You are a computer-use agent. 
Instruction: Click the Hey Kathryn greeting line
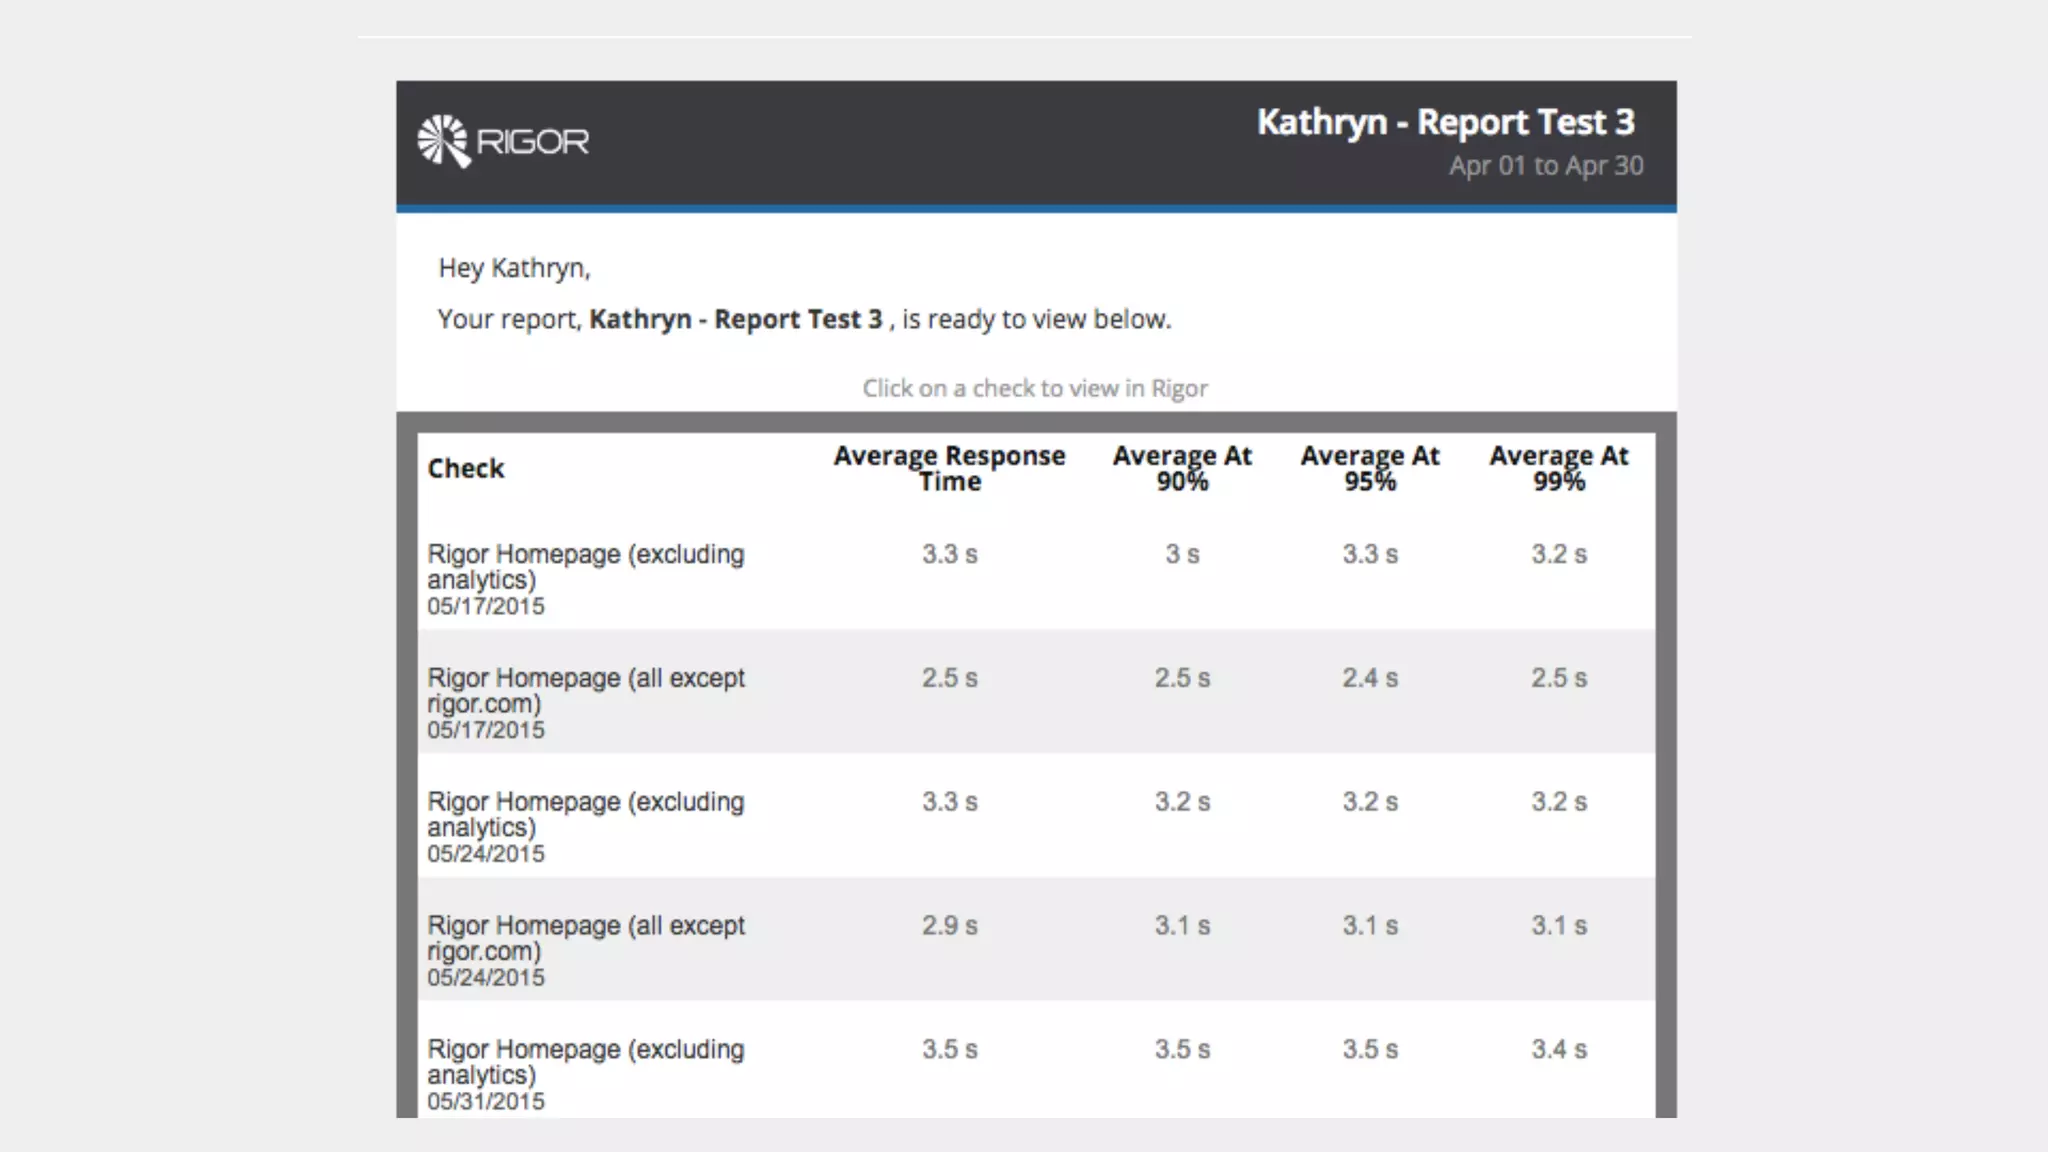pos(514,268)
